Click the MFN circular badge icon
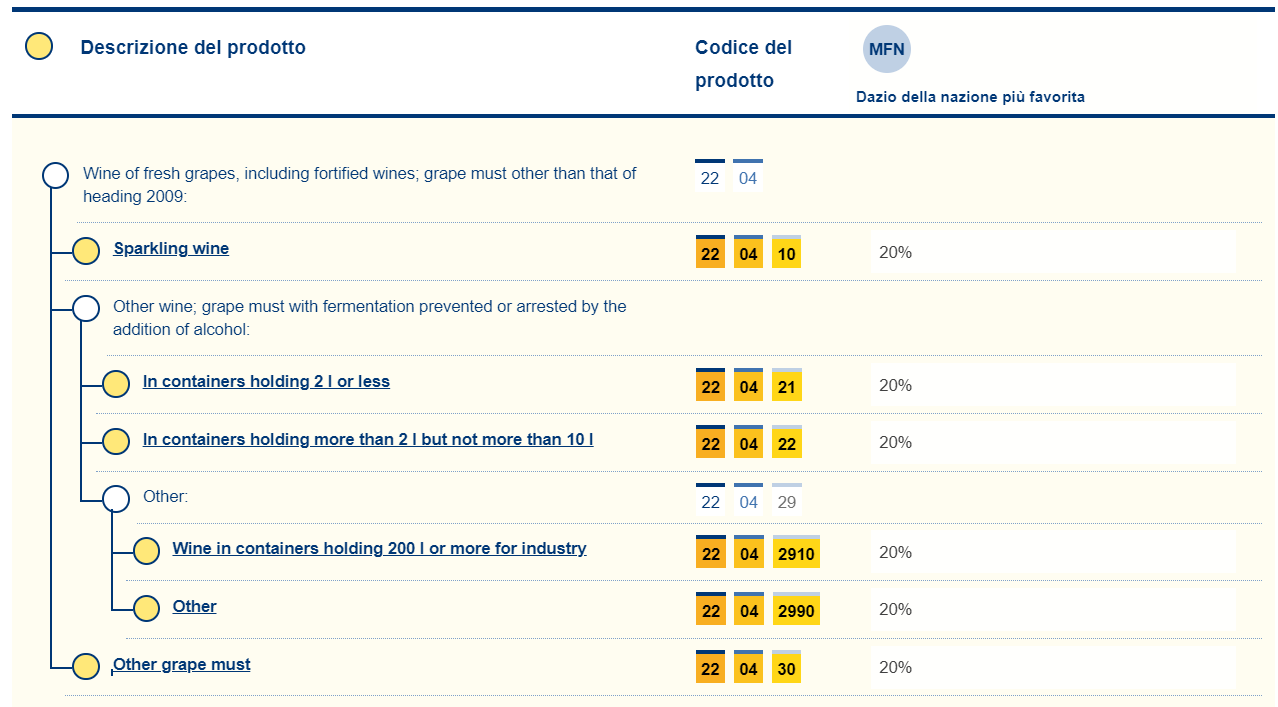Viewport: 1278px width, 707px height. pos(886,48)
